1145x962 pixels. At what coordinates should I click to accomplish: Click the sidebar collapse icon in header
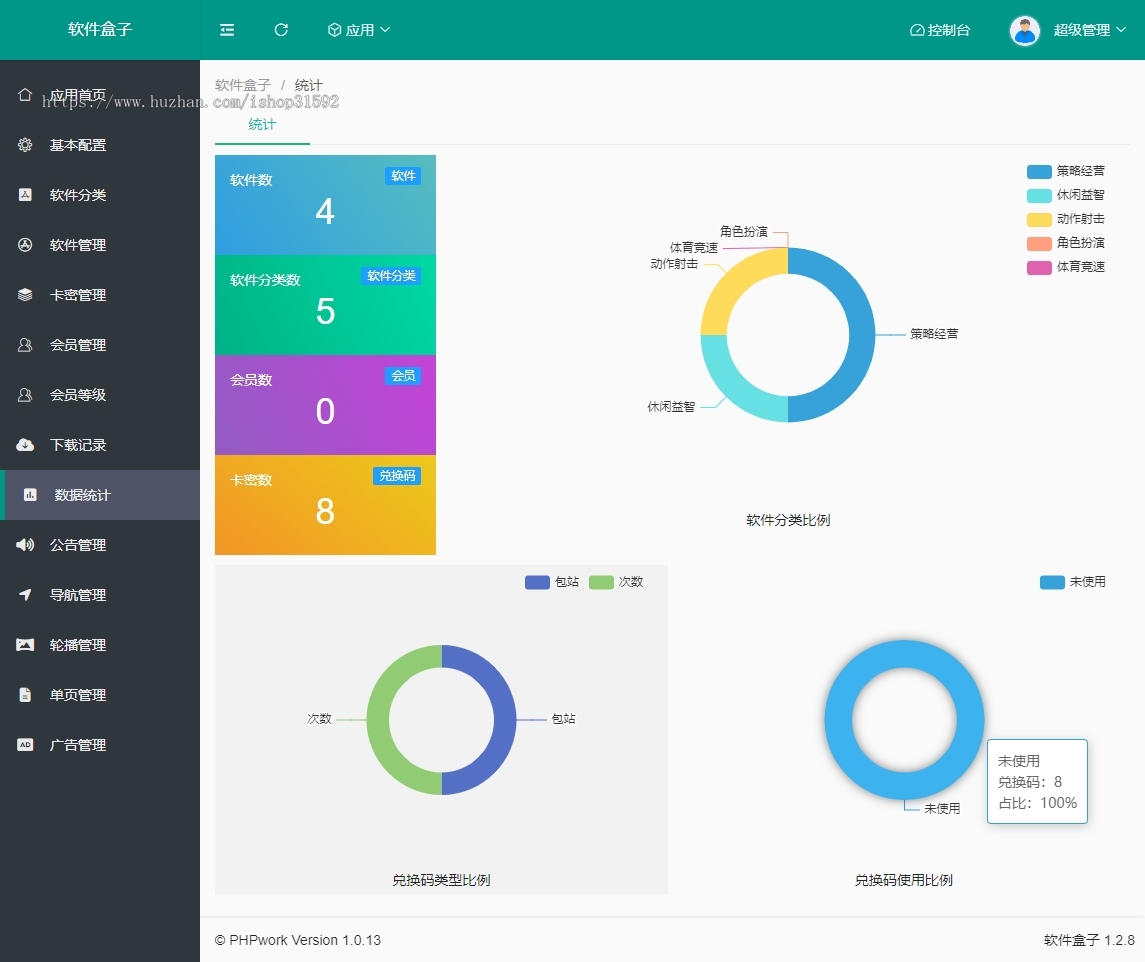227,30
